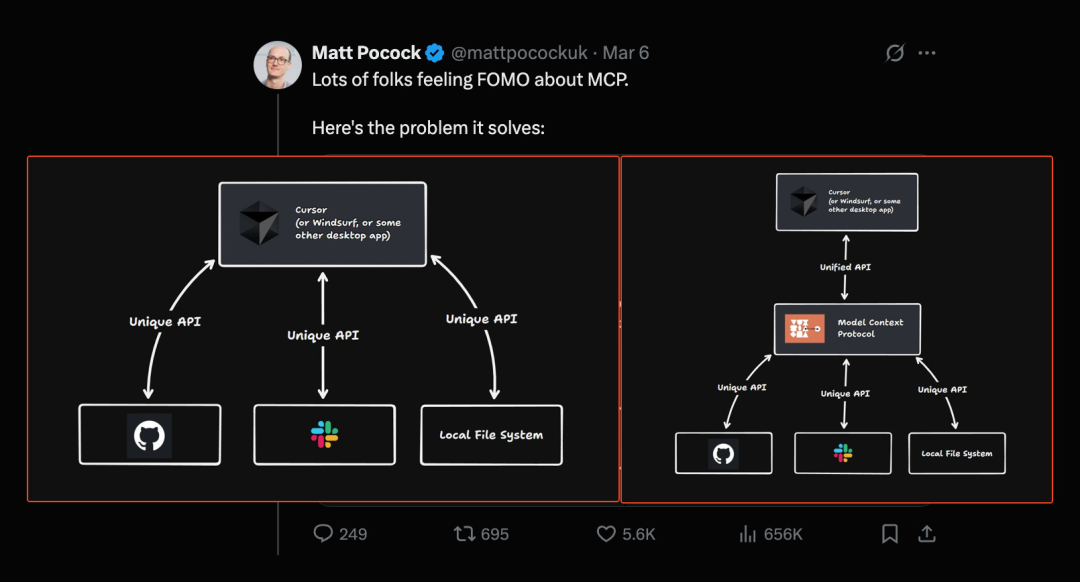
Task: Click the blue verified badge
Action: pos(435,53)
